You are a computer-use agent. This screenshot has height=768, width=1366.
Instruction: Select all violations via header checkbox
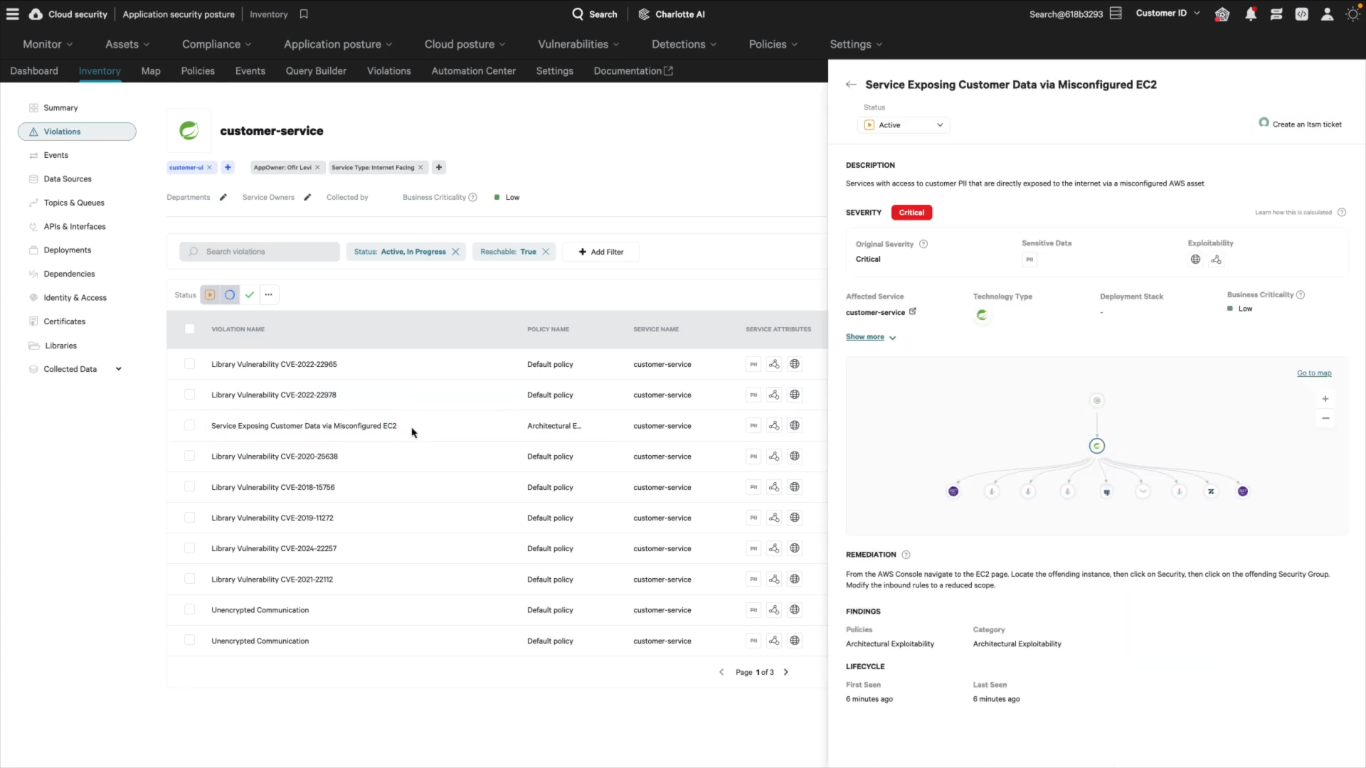click(x=190, y=329)
